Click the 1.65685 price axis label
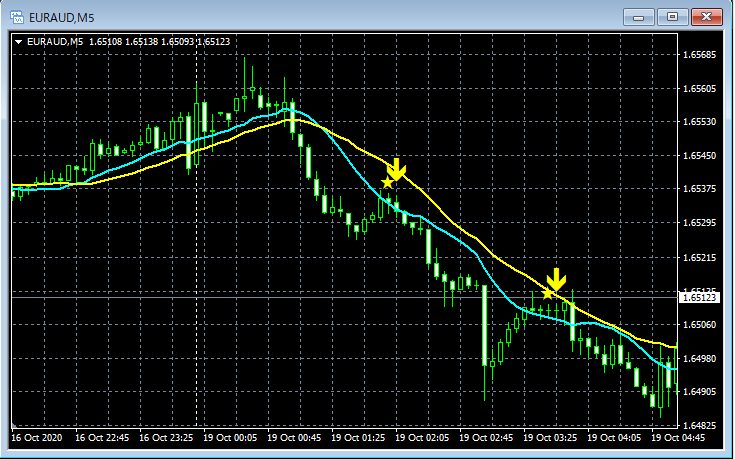The height and width of the screenshot is (459, 735). coord(699,55)
